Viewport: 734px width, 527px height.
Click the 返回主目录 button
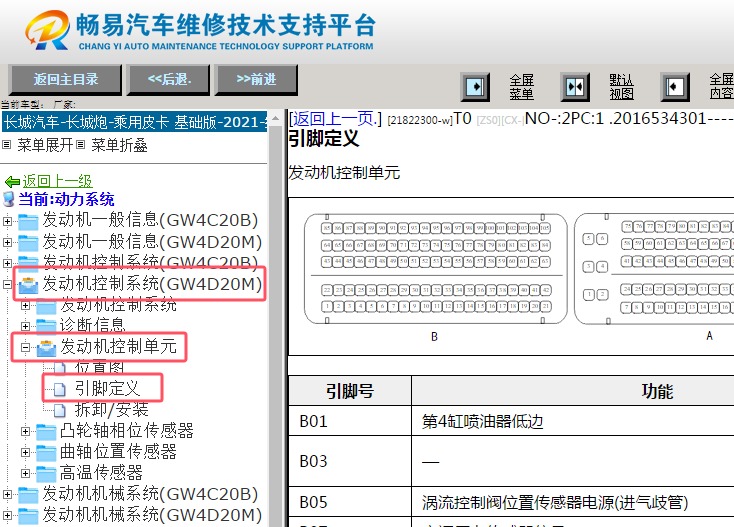click(x=65, y=80)
